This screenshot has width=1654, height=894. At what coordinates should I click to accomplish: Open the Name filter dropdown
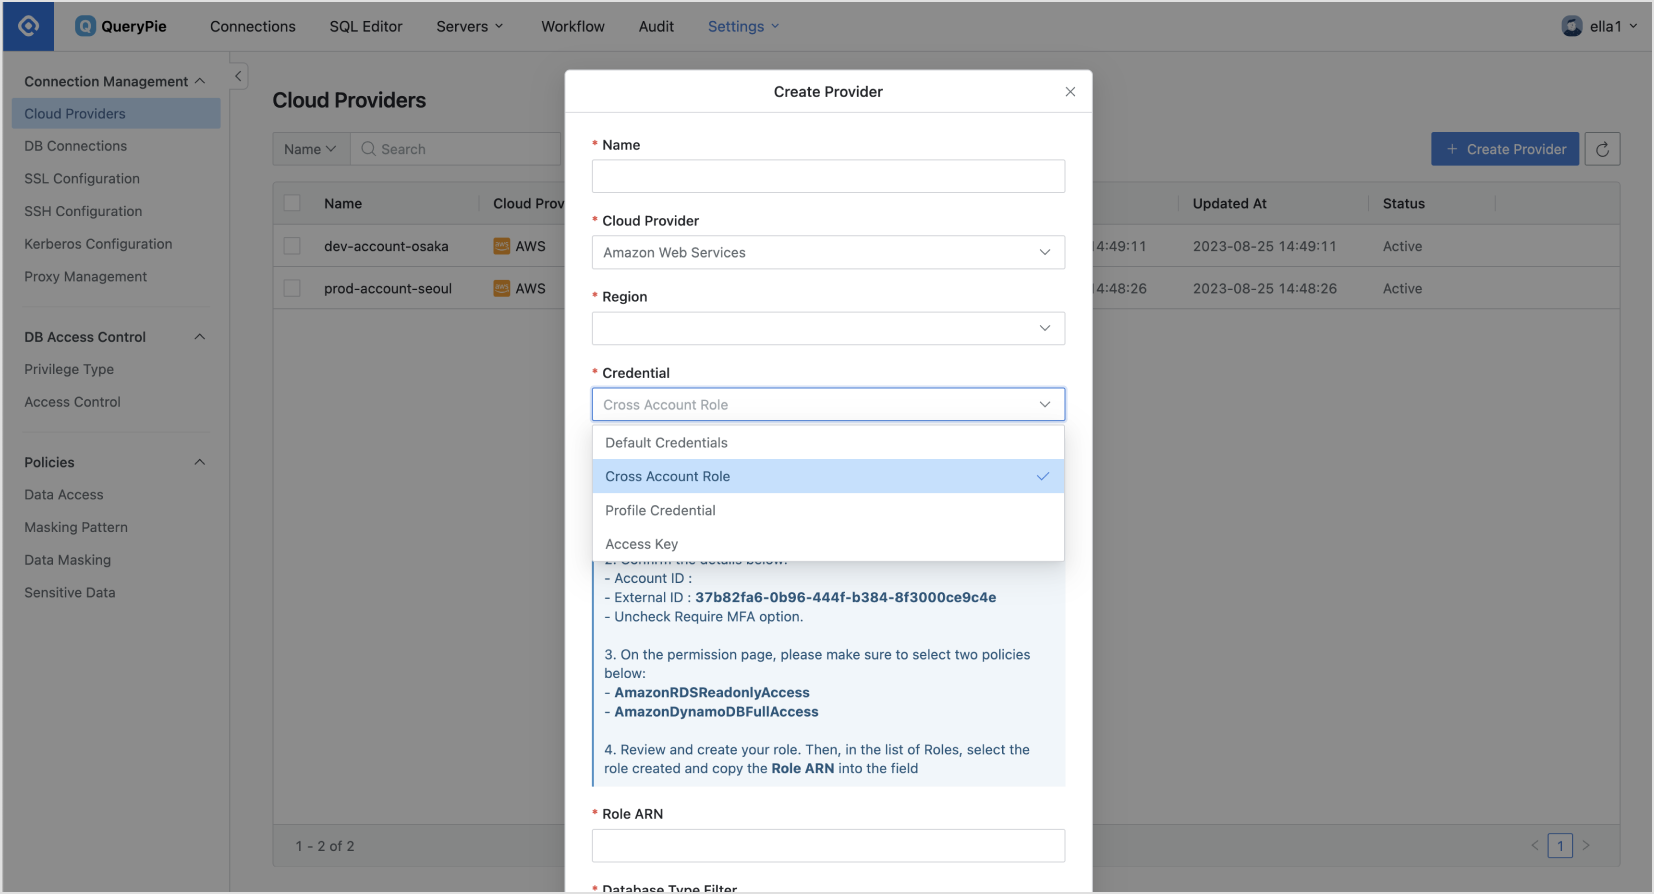(311, 149)
